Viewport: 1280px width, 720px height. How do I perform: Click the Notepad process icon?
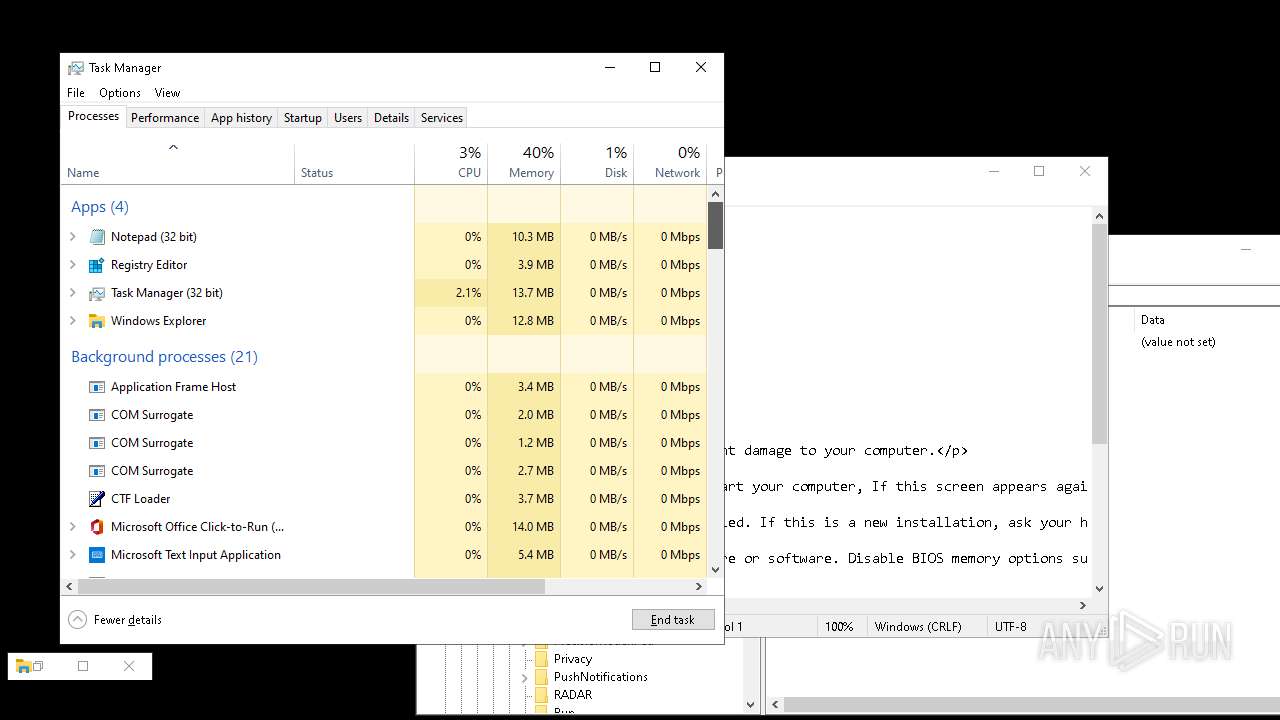[x=97, y=237]
